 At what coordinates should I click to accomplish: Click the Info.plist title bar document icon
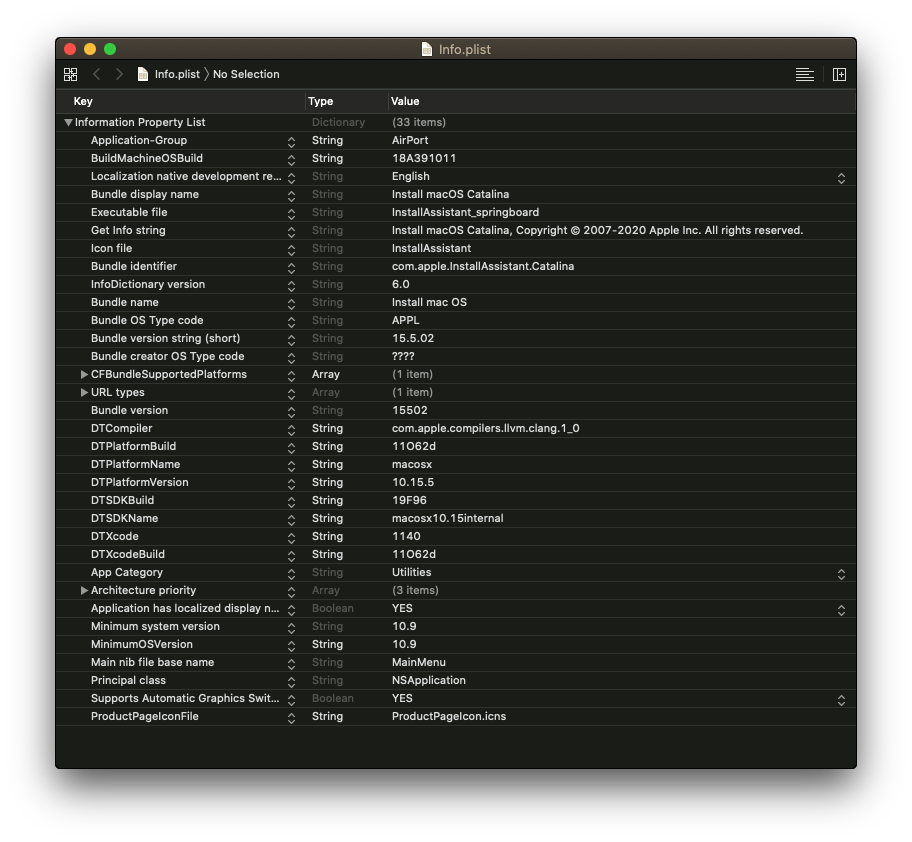428,49
